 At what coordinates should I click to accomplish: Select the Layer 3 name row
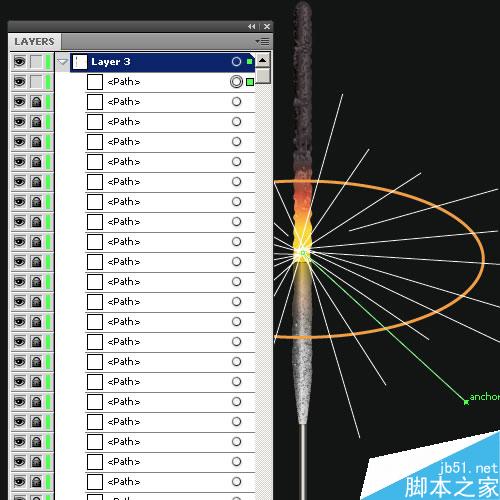point(111,62)
